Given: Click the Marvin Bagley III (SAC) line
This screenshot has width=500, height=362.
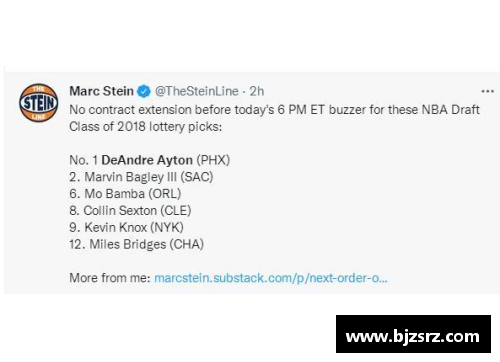Looking at the screenshot, I should [141, 177].
